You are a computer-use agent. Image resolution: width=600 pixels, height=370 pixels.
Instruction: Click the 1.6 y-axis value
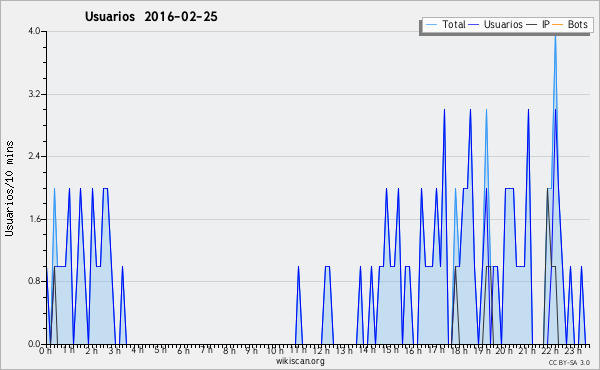34,219
